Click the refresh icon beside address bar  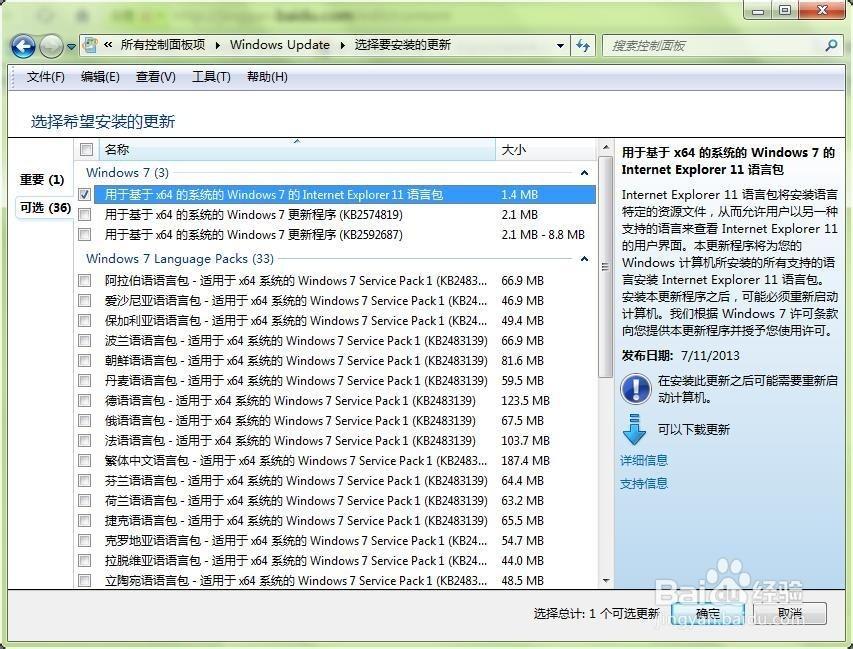583,46
